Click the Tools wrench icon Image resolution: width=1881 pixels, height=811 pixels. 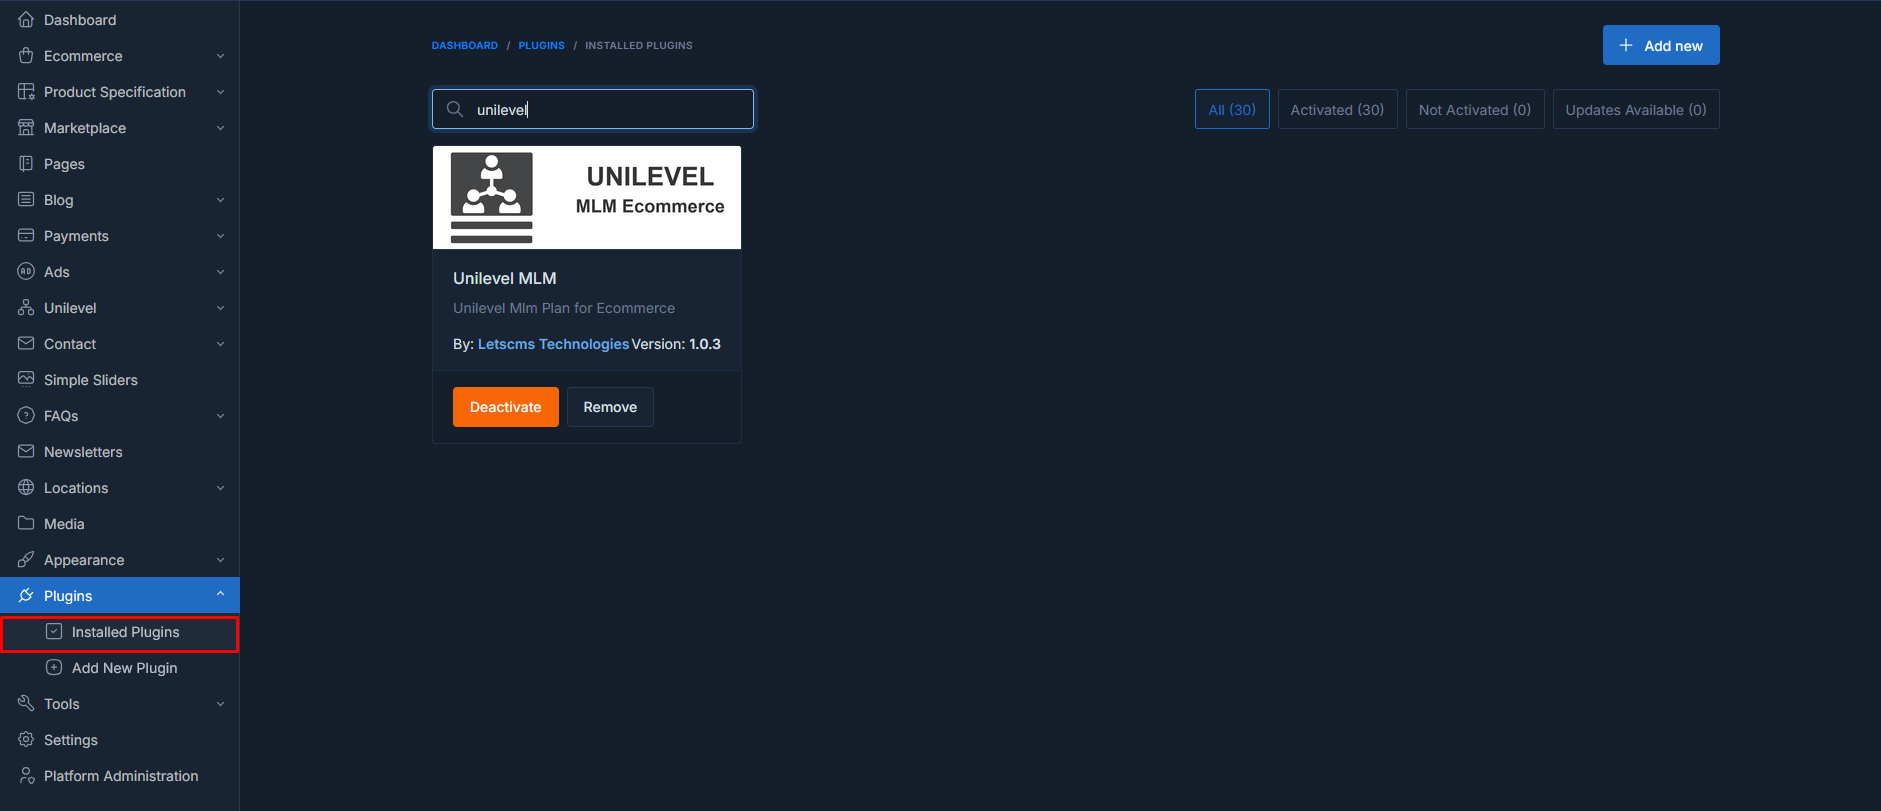(x=26, y=704)
